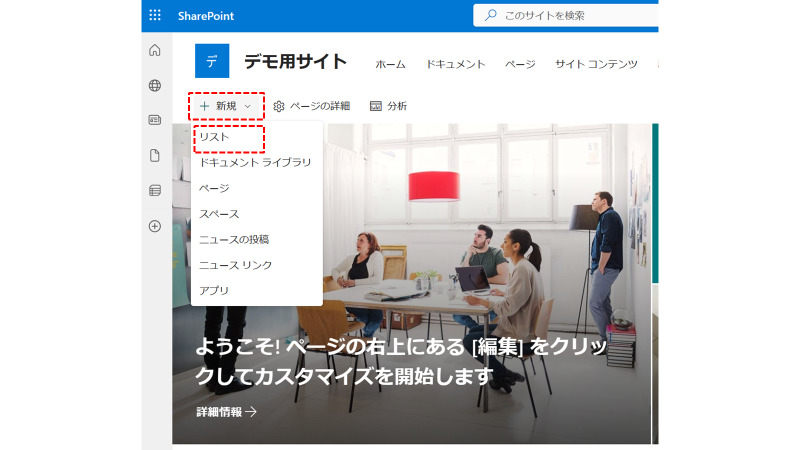Open the ホーム navigation tab

(390, 64)
